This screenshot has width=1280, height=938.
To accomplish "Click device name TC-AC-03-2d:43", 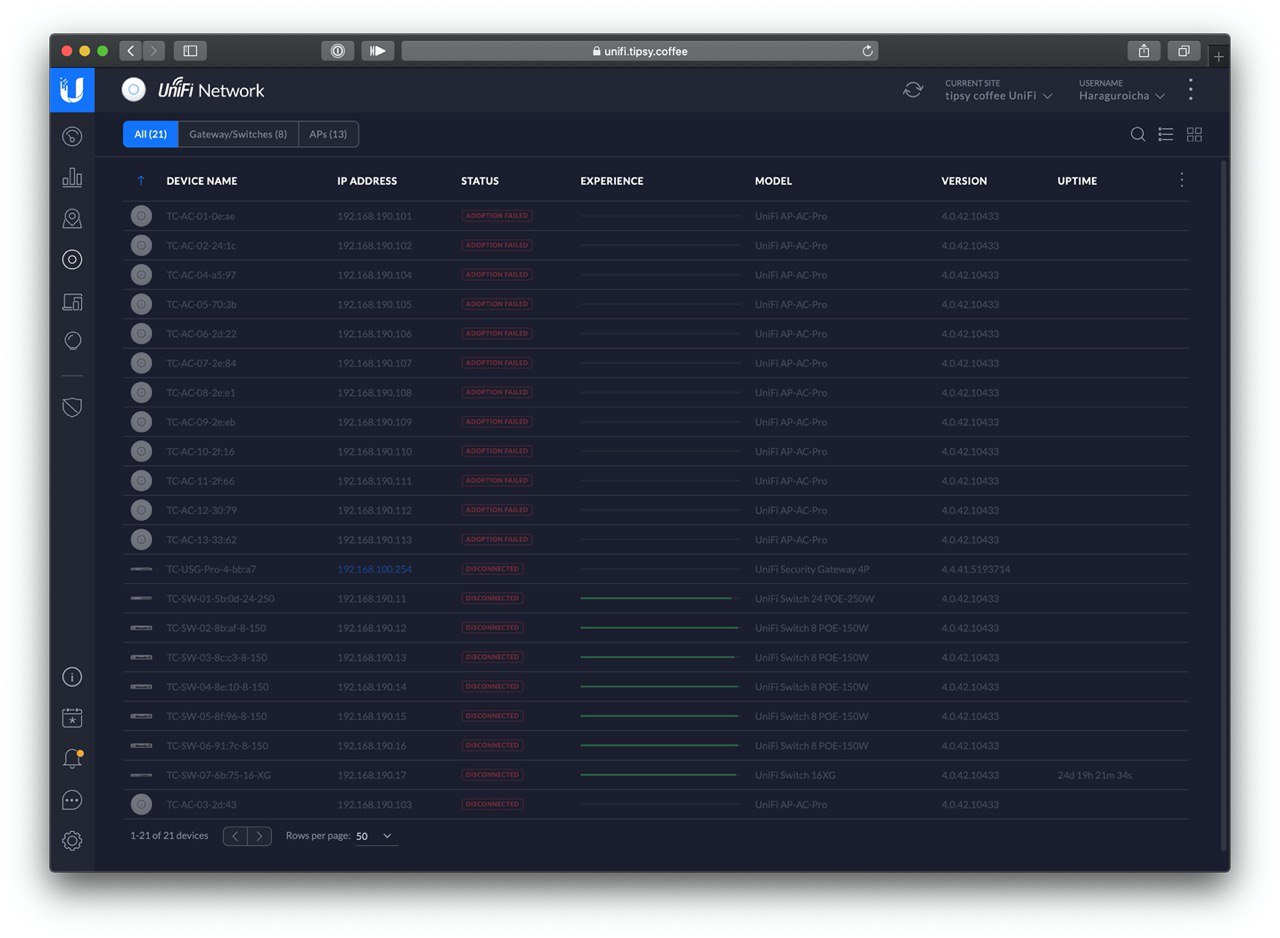I will pyautogui.click(x=201, y=805).
